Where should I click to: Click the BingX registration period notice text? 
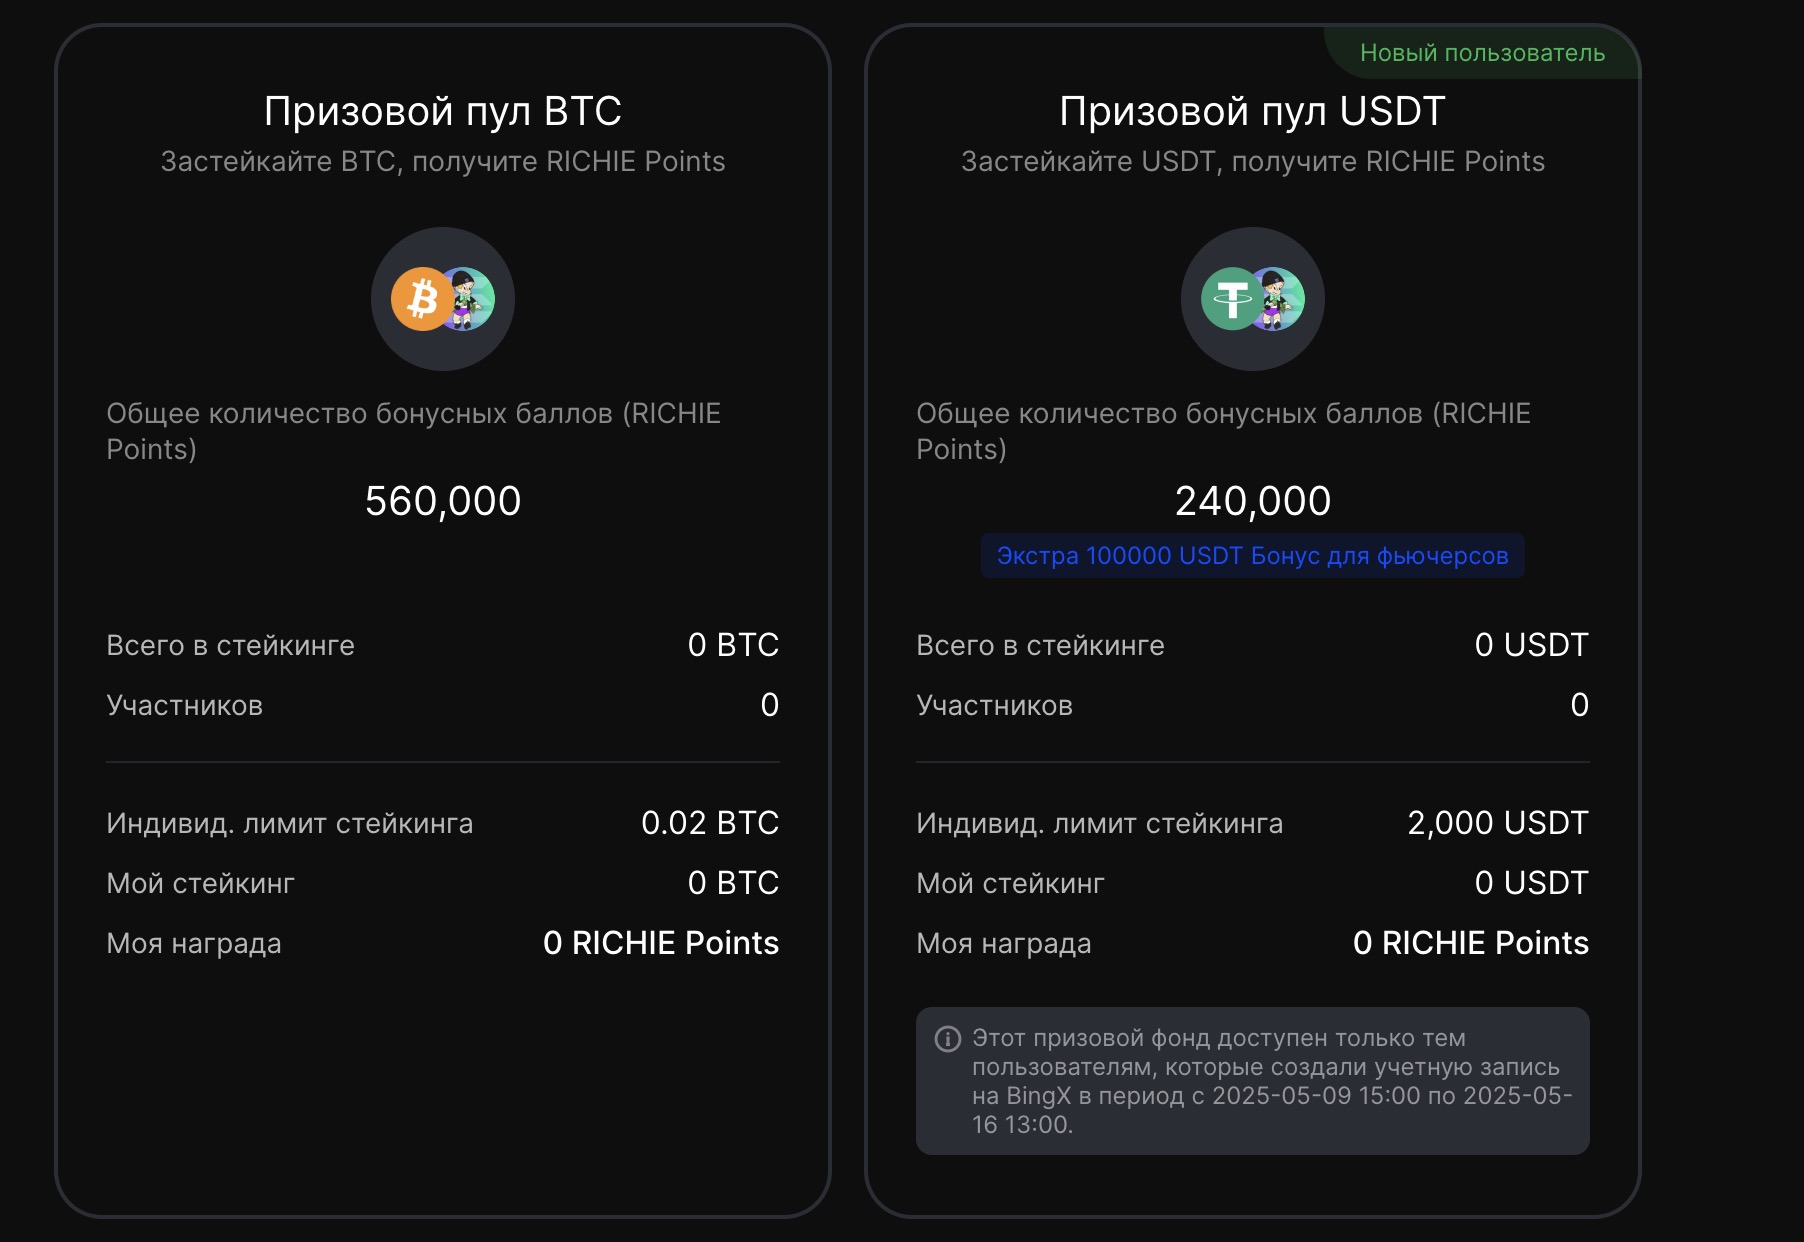(x=1272, y=1082)
